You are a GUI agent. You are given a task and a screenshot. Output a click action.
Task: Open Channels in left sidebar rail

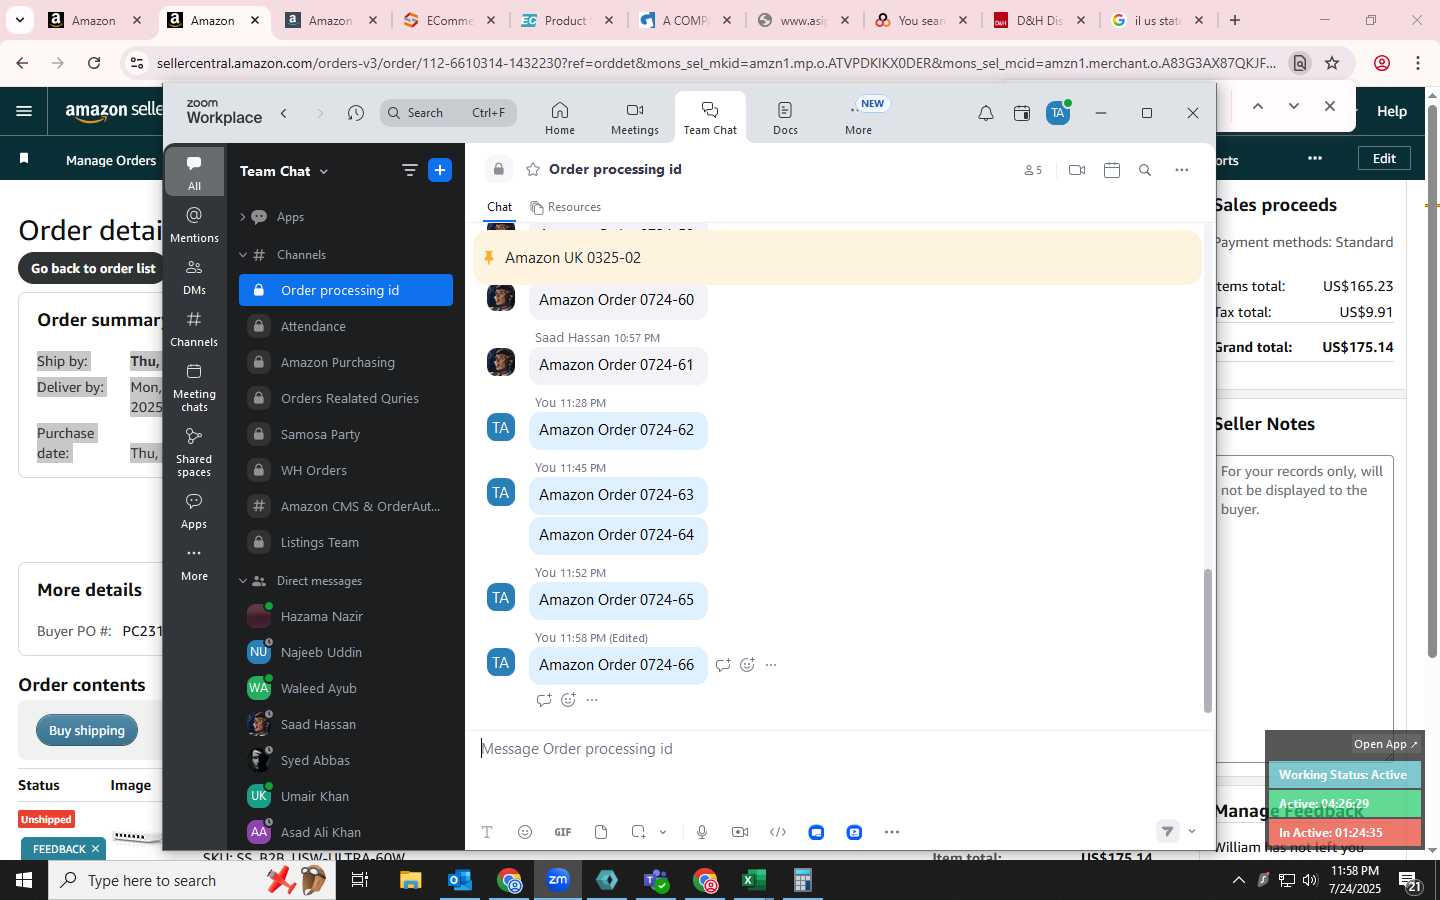(194, 329)
